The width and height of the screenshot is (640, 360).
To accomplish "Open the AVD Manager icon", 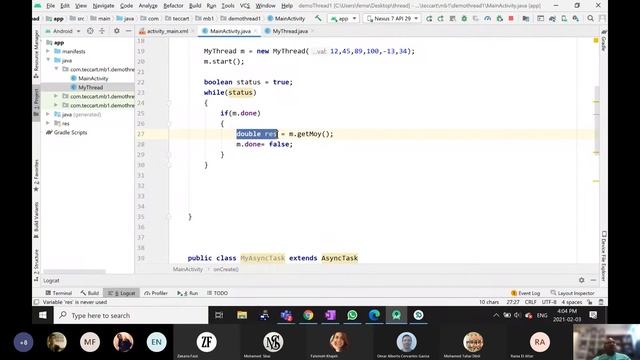I will pyautogui.click(x=564, y=18).
